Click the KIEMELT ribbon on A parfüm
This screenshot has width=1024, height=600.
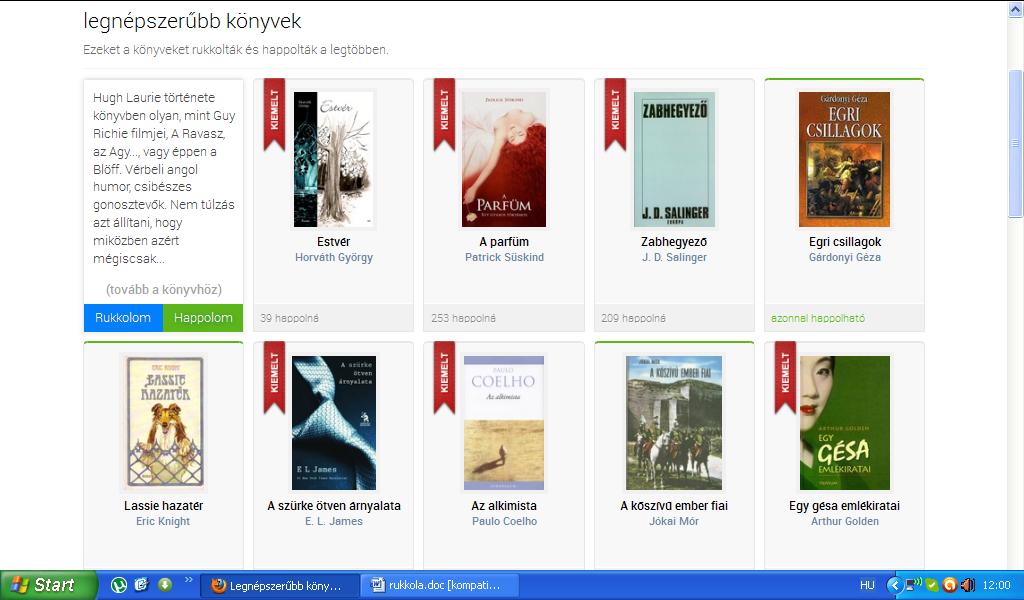point(444,112)
